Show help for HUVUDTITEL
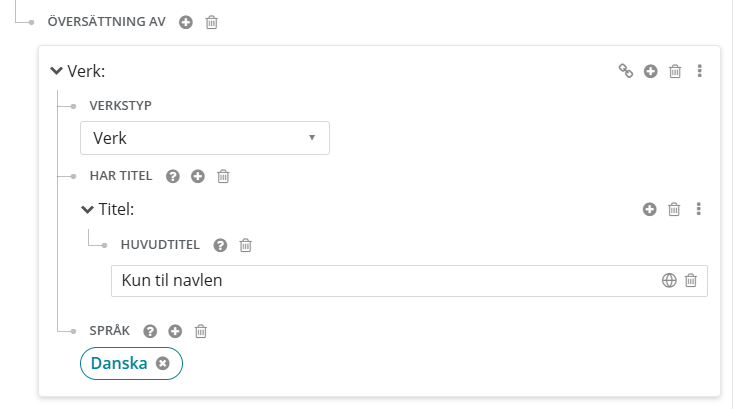This screenshot has height=409, width=733. point(220,245)
